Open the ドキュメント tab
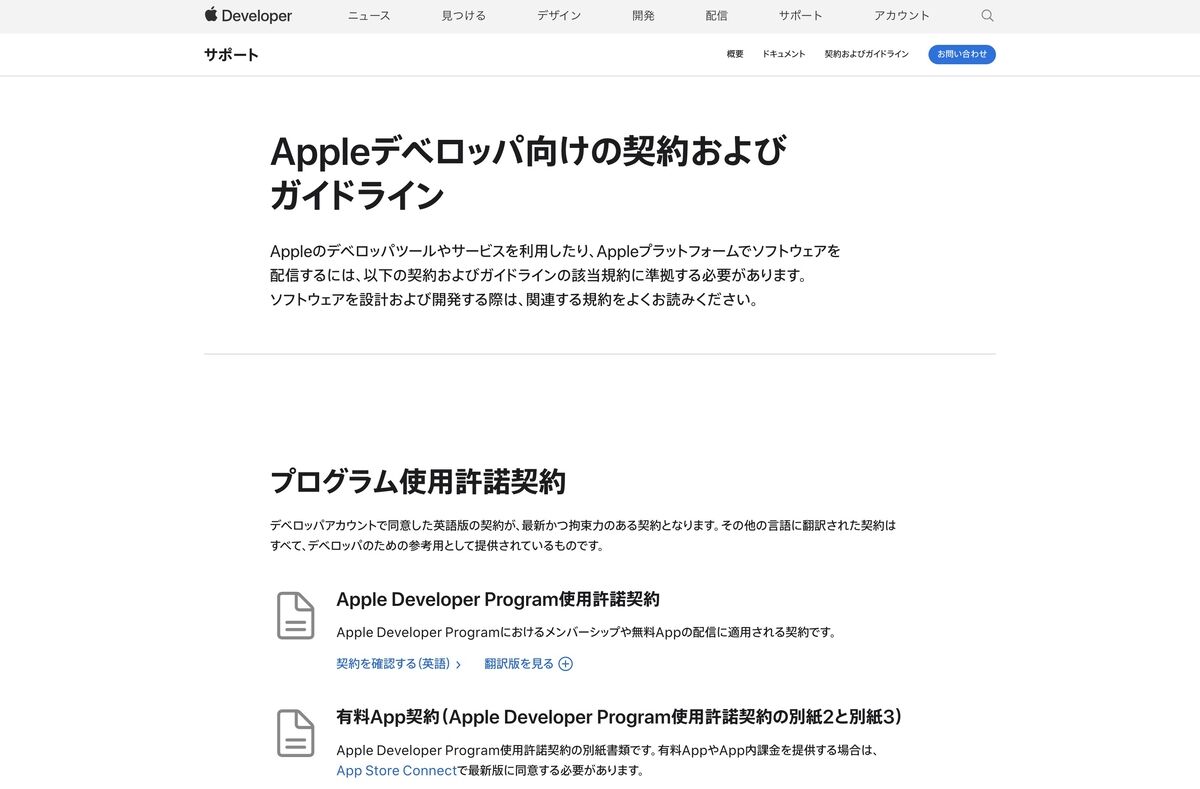The width and height of the screenshot is (1200, 789). [x=783, y=54]
